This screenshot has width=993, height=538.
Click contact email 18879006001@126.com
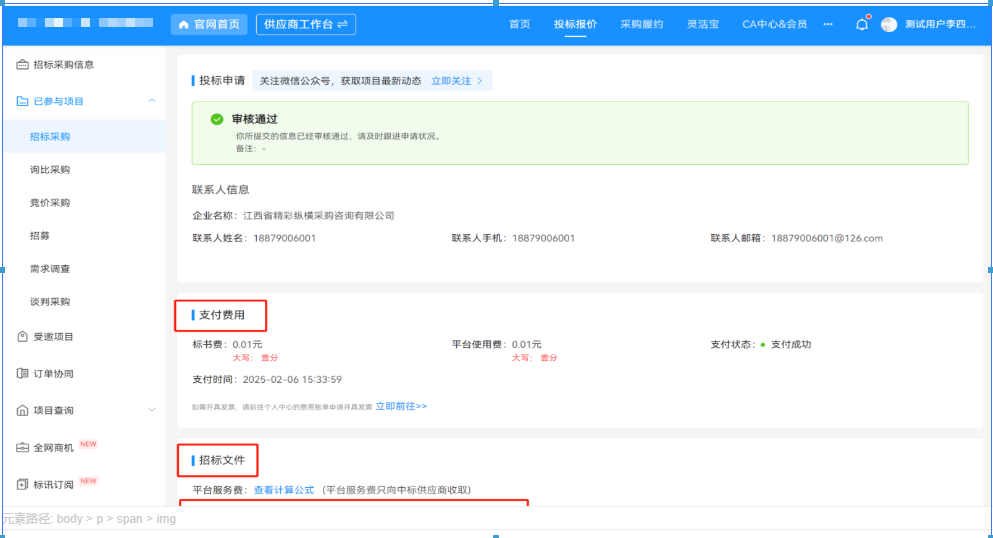(826, 238)
